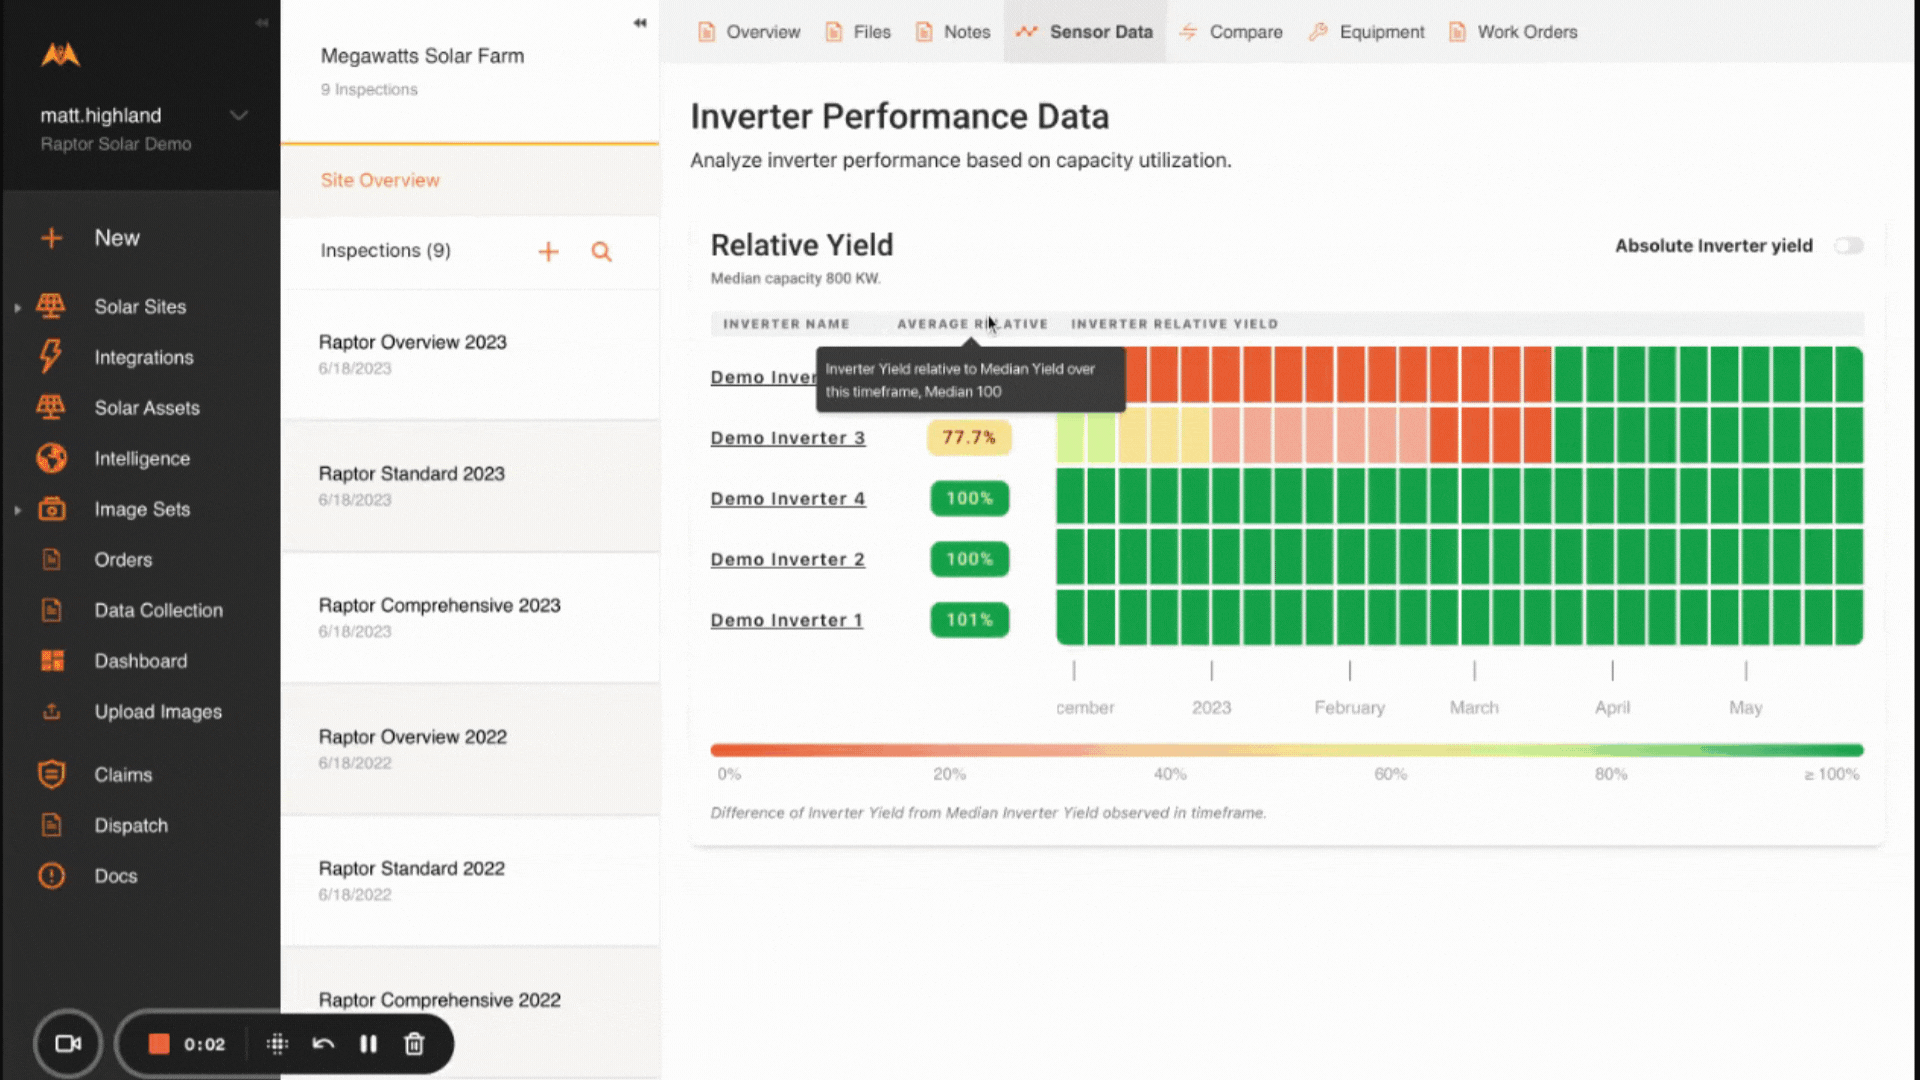
Task: Toggle the camera button in recorder
Action: (68, 1044)
